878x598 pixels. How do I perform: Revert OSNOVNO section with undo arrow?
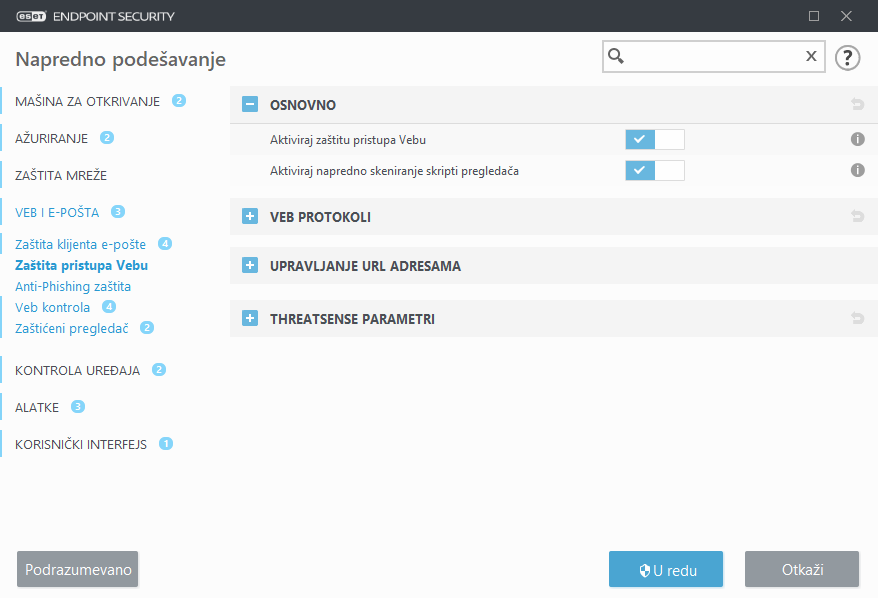(857, 104)
